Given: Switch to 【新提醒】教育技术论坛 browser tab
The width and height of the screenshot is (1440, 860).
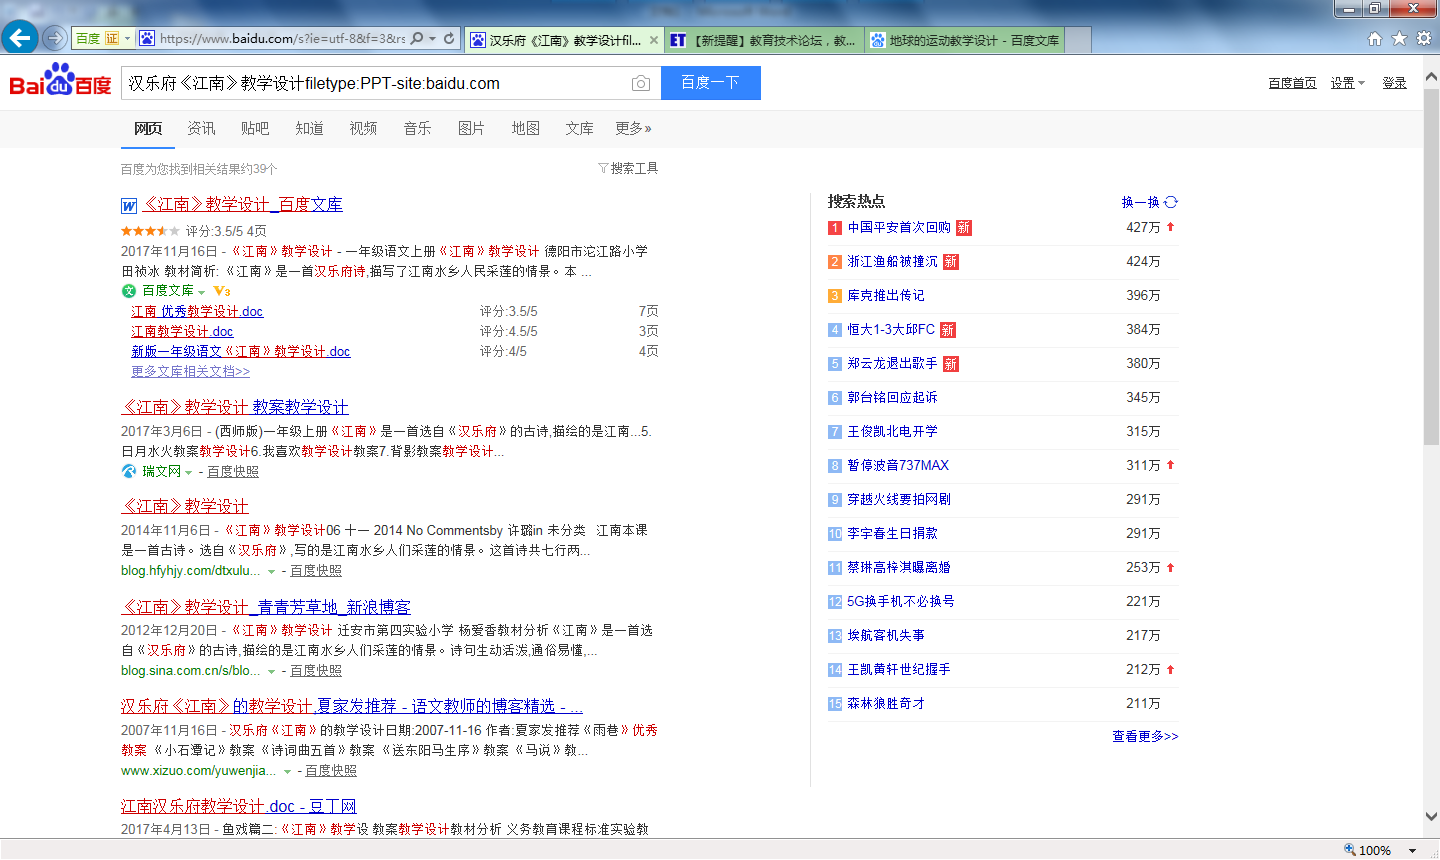Looking at the screenshot, I should (764, 40).
